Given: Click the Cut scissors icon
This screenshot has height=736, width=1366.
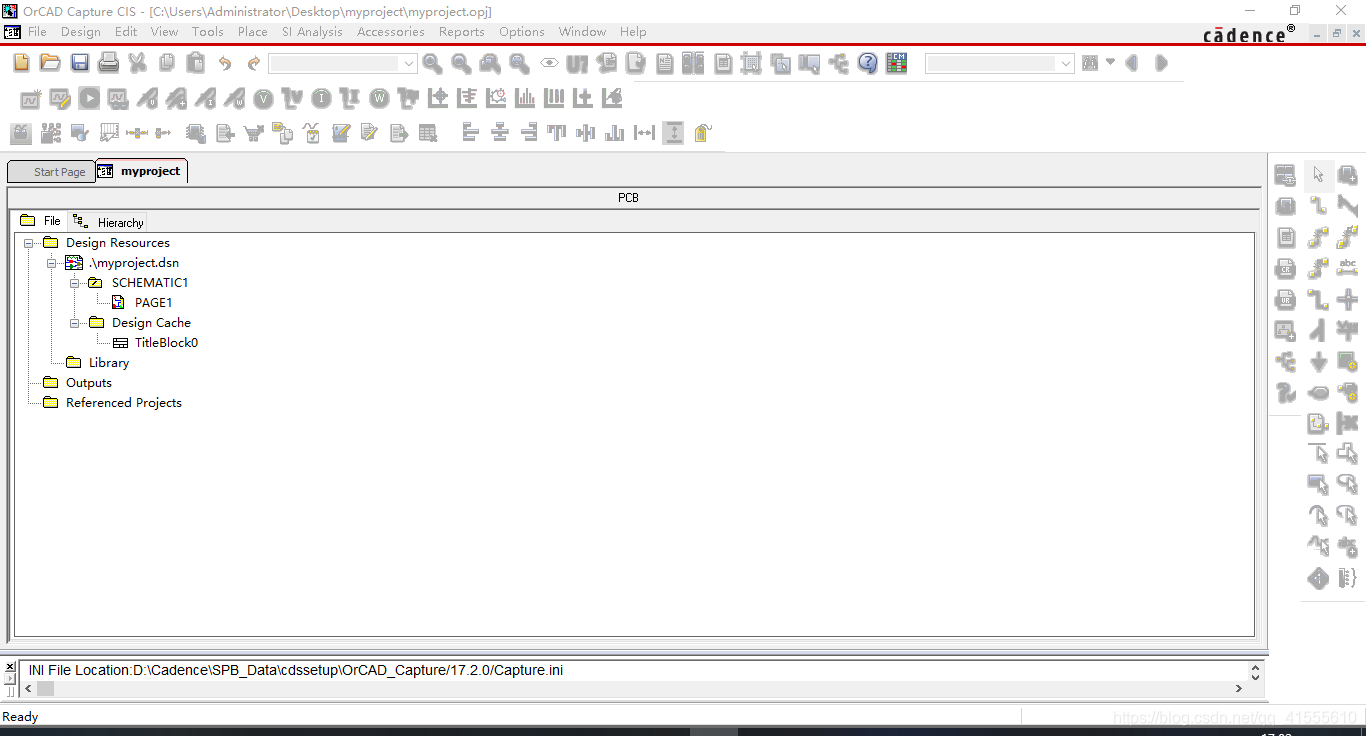Looking at the screenshot, I should (x=138, y=63).
